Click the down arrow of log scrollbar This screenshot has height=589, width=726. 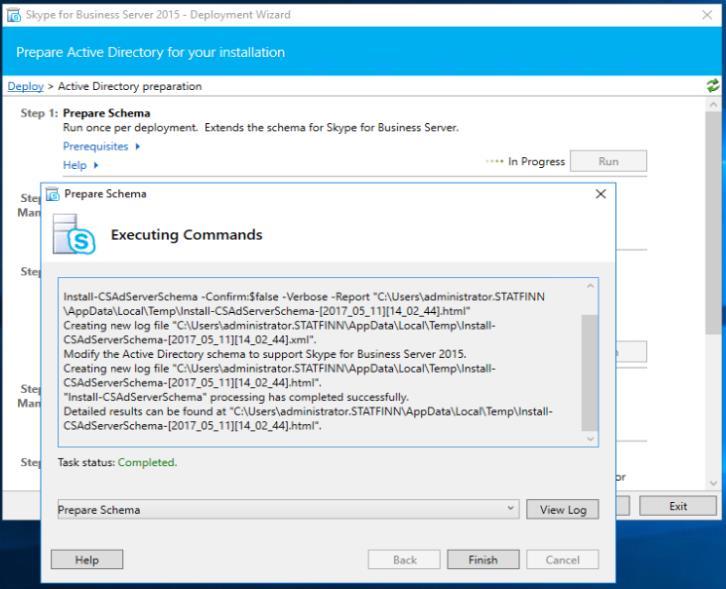pos(590,439)
